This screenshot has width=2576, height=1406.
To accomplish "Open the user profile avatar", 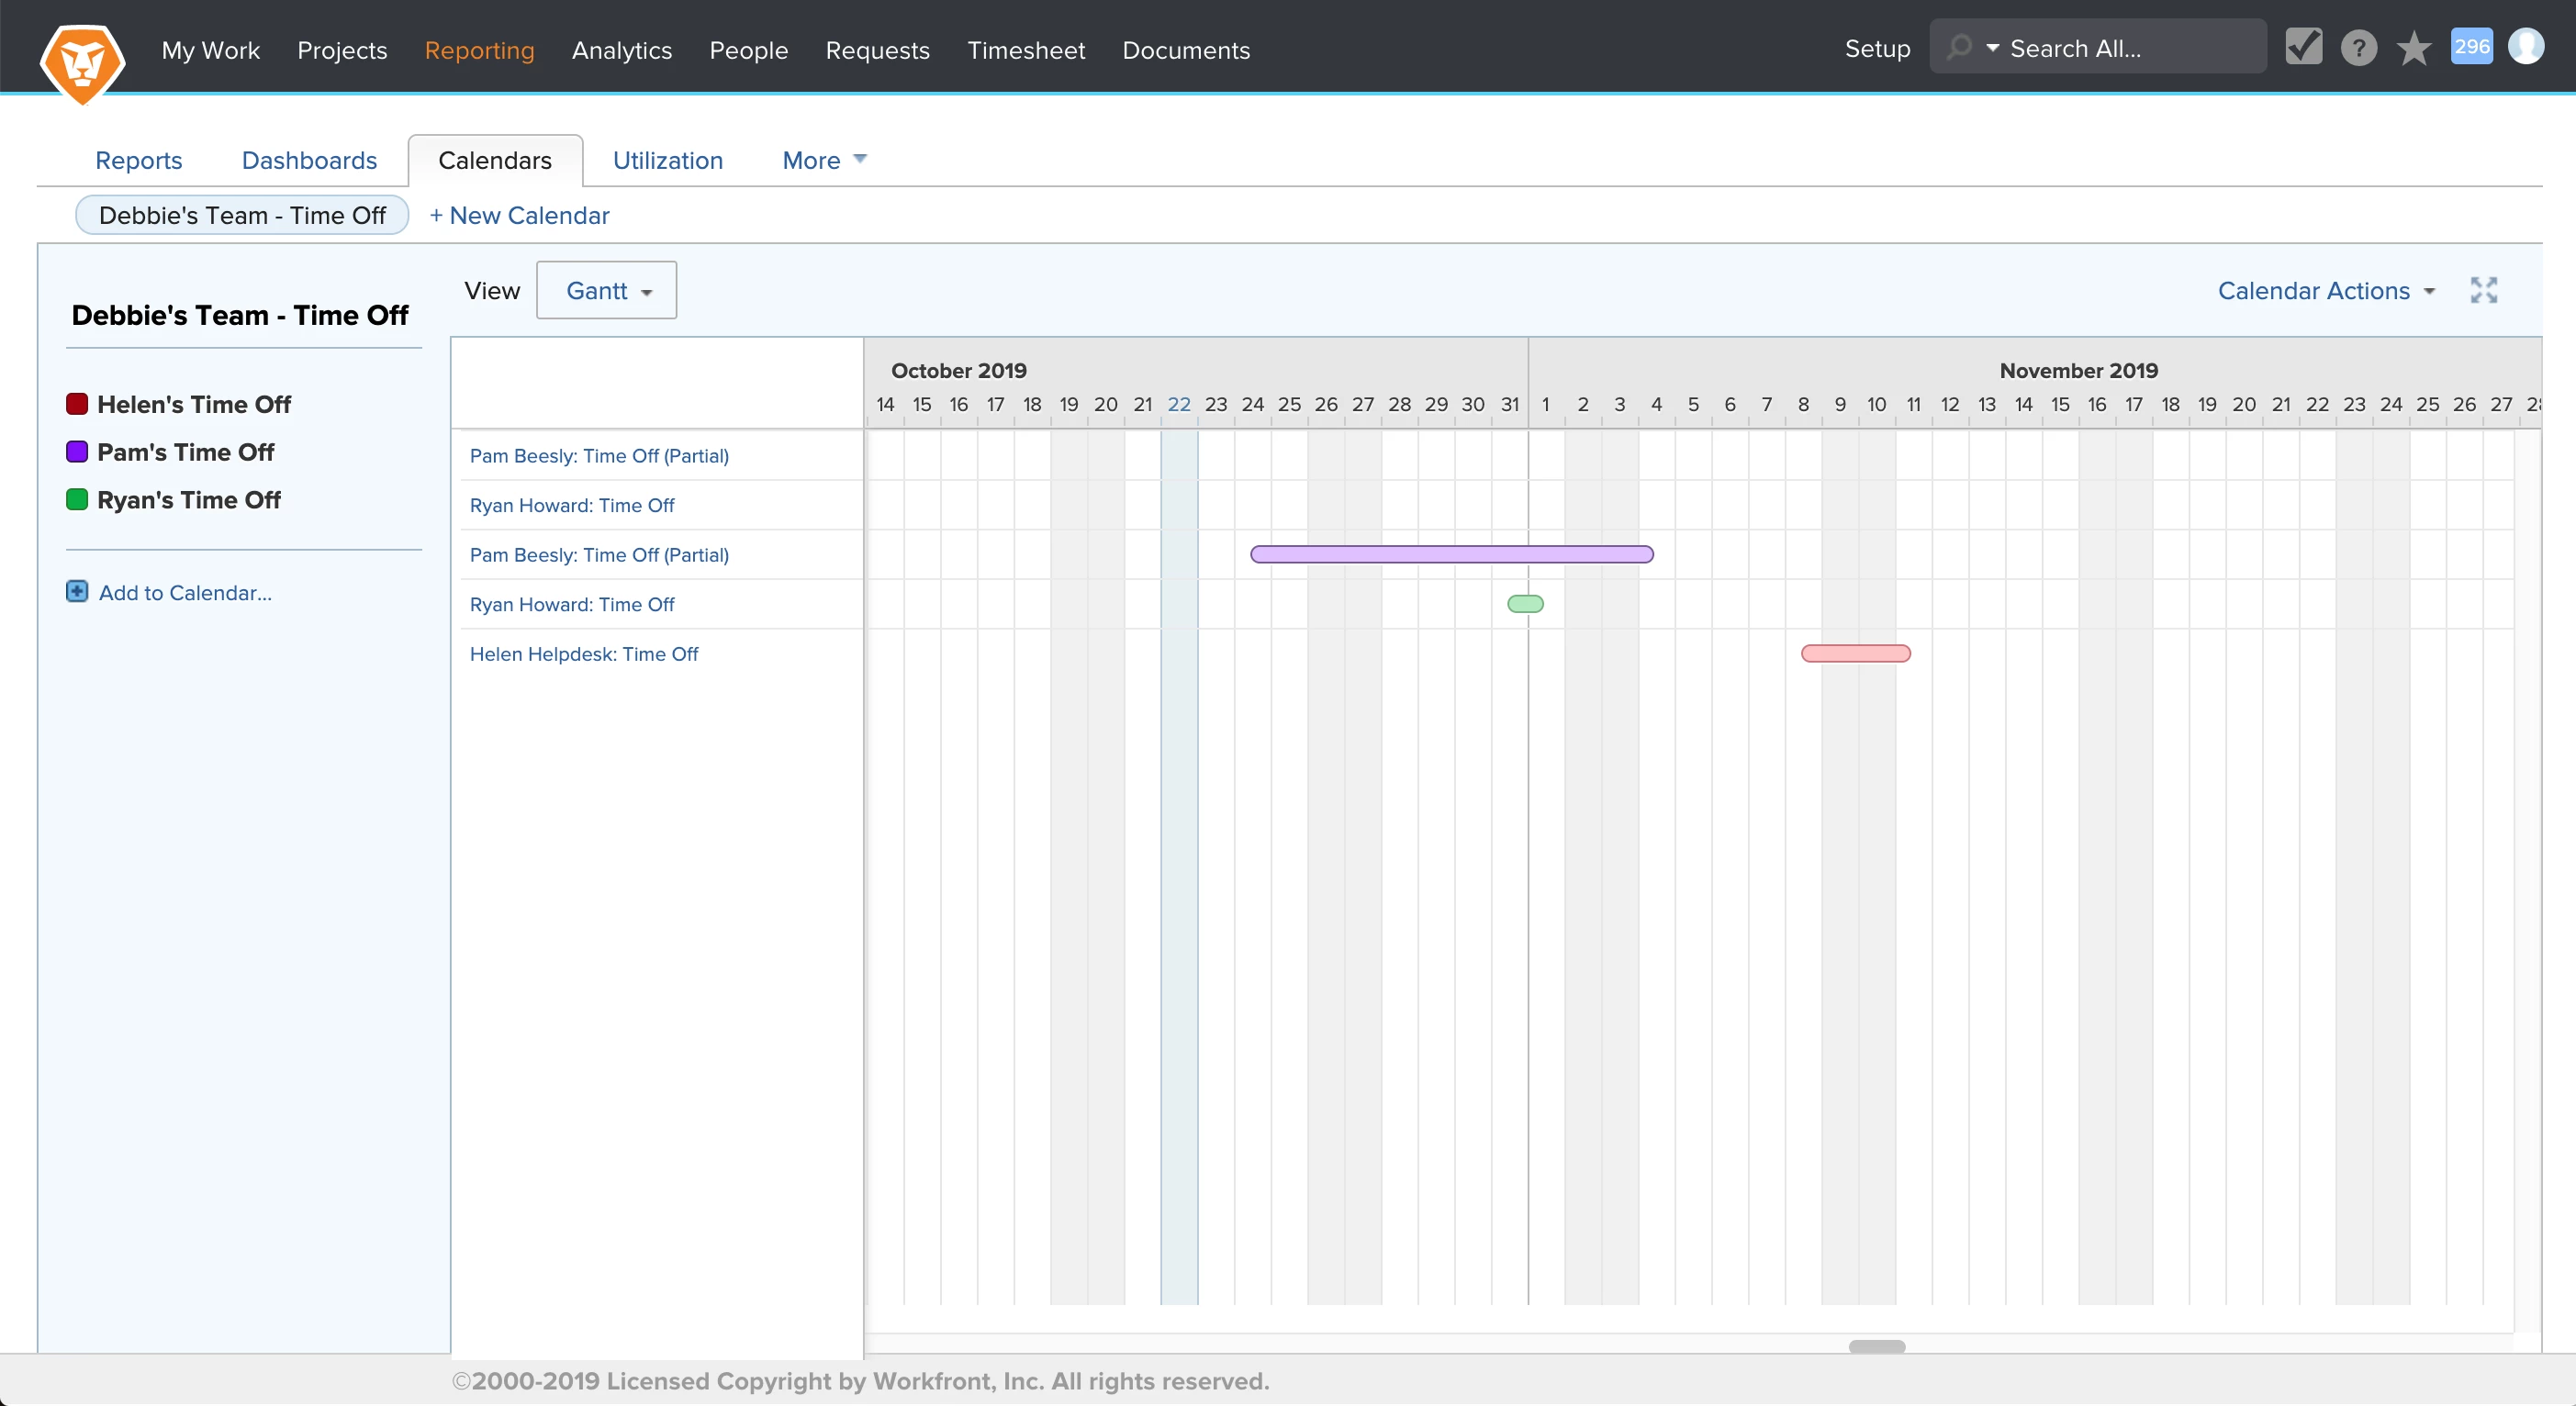I will tap(2526, 47).
